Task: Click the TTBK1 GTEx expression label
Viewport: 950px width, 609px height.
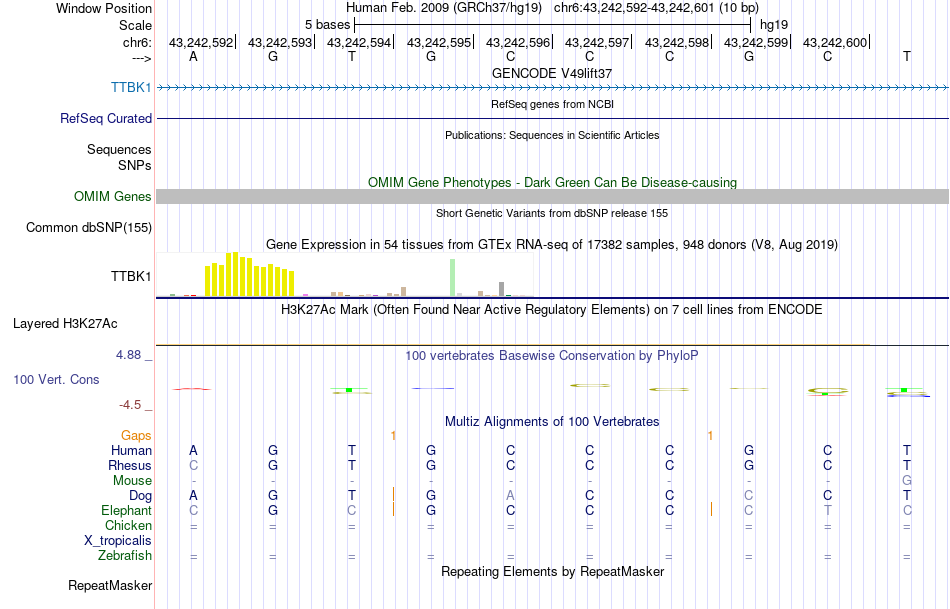Action: (131, 276)
